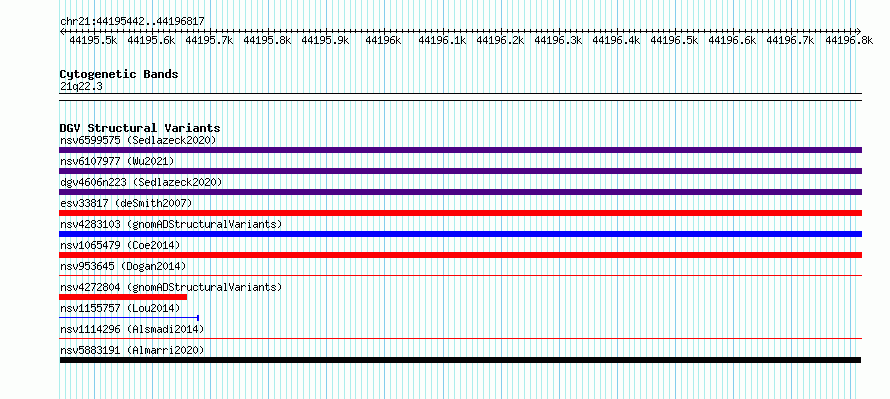Open dgv4606n223 (Sedlazeck2020) label
Screen dimensions: 890x399
[141, 182]
